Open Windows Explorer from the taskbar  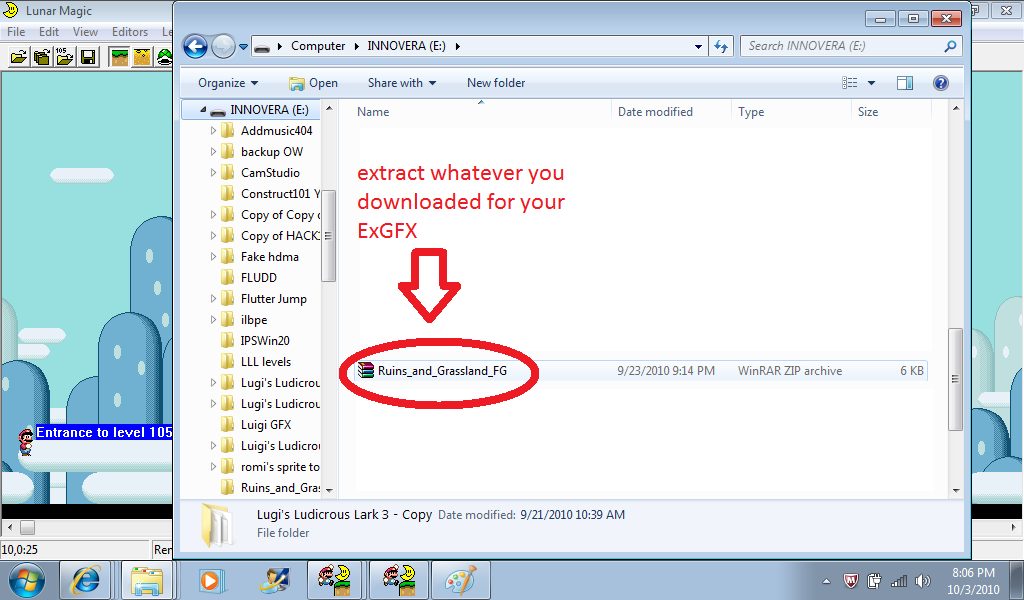tap(147, 580)
